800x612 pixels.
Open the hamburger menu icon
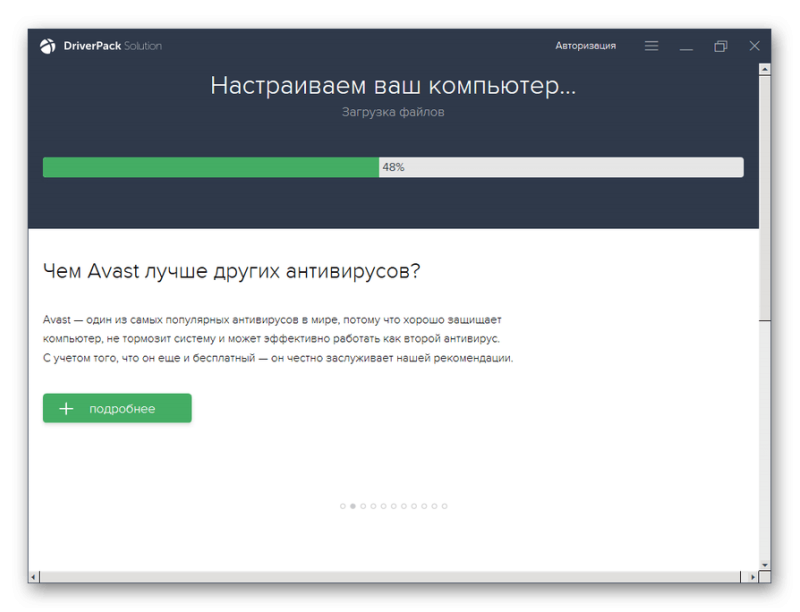click(x=651, y=46)
